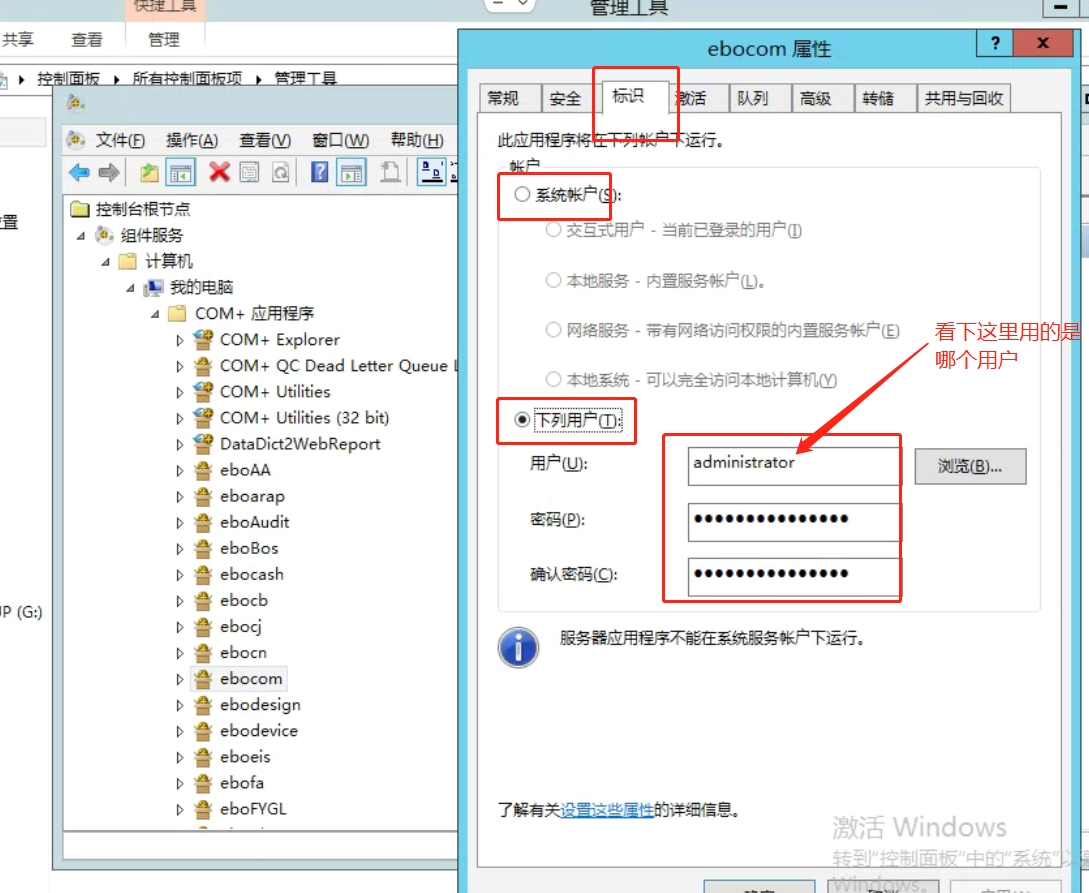Click the Refresh icon in toolbar

[x=281, y=172]
